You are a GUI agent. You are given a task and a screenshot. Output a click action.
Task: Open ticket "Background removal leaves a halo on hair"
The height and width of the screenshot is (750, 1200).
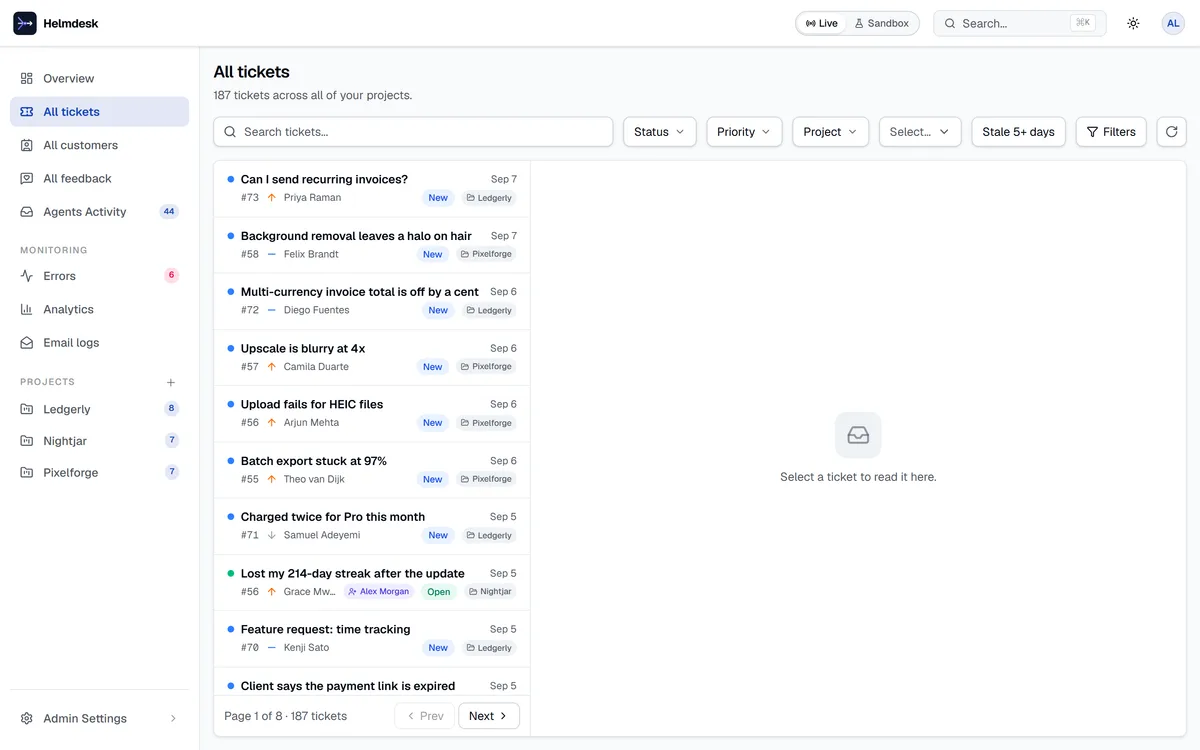[372, 245]
